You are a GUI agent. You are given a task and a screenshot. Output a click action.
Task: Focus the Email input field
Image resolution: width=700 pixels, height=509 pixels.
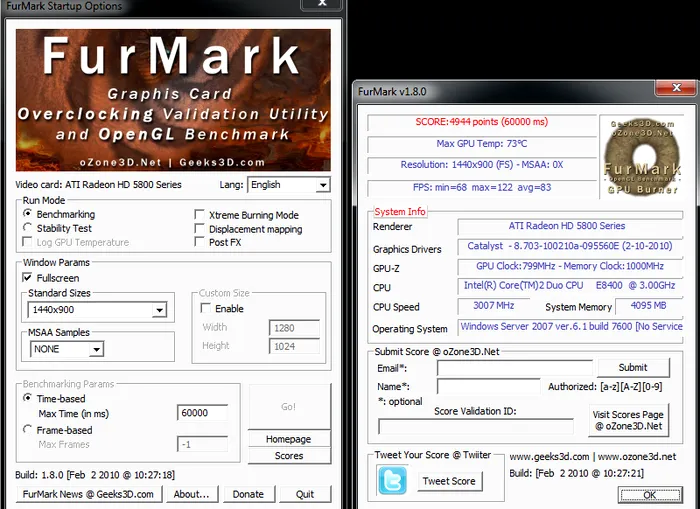[x=514, y=368]
